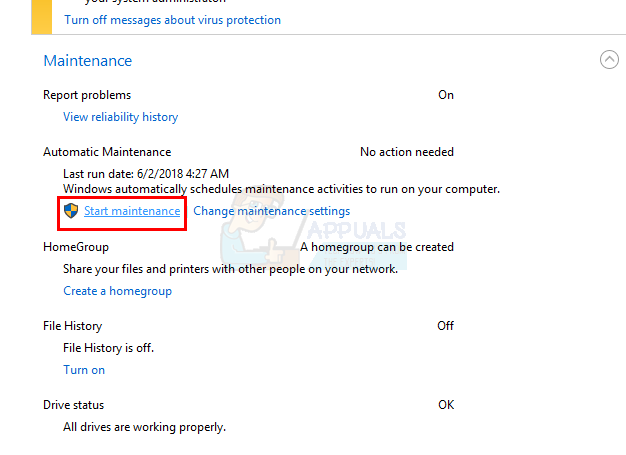Click the Drive status label
Screen dimensions: 626x455
pyautogui.click(x=73, y=405)
